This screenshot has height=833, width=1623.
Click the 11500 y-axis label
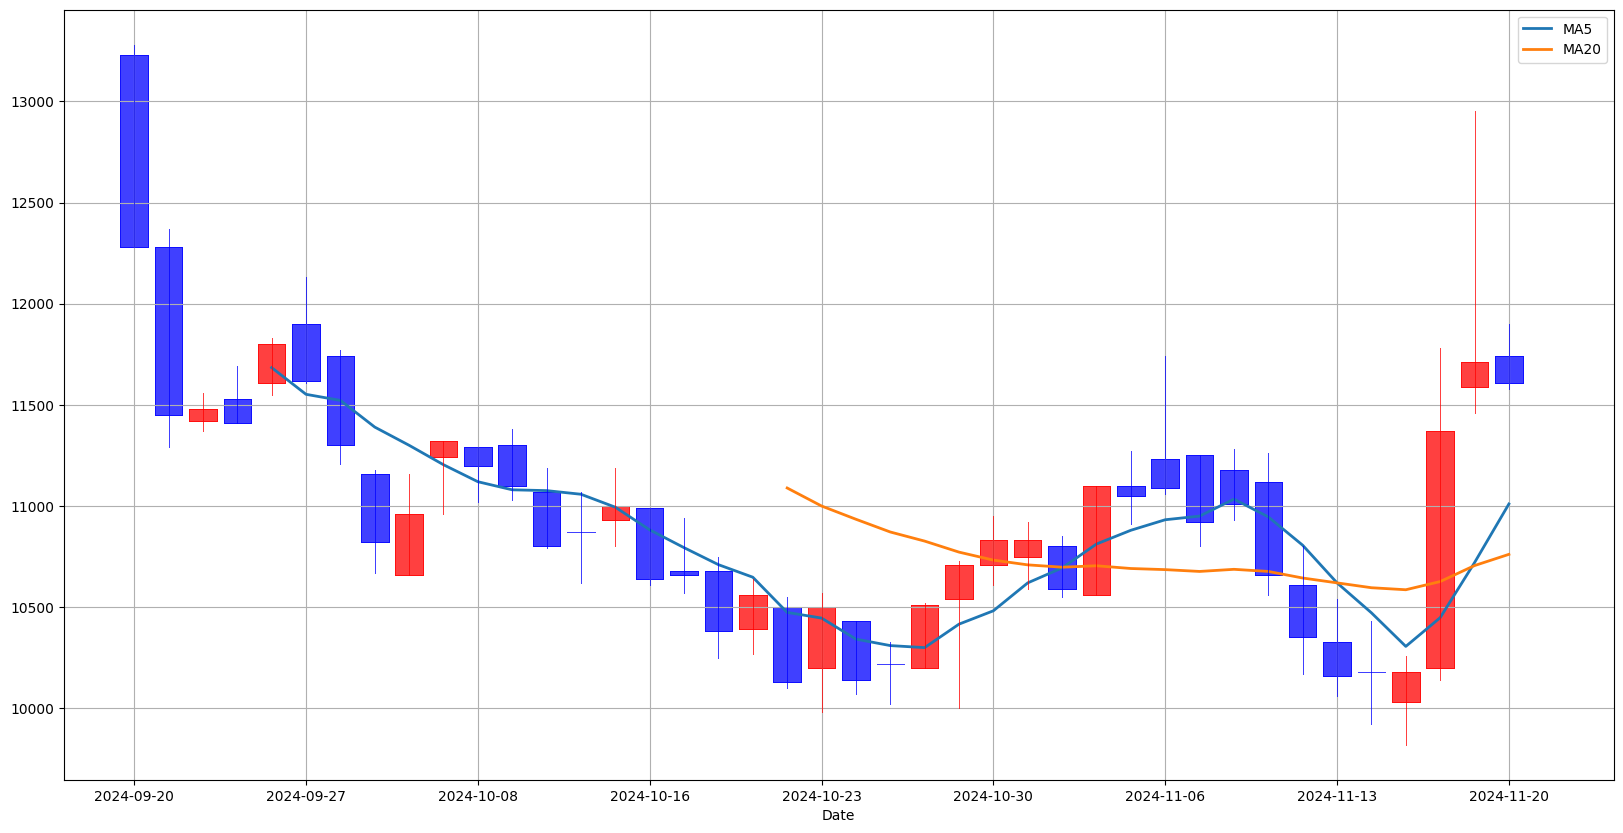pos(36,405)
